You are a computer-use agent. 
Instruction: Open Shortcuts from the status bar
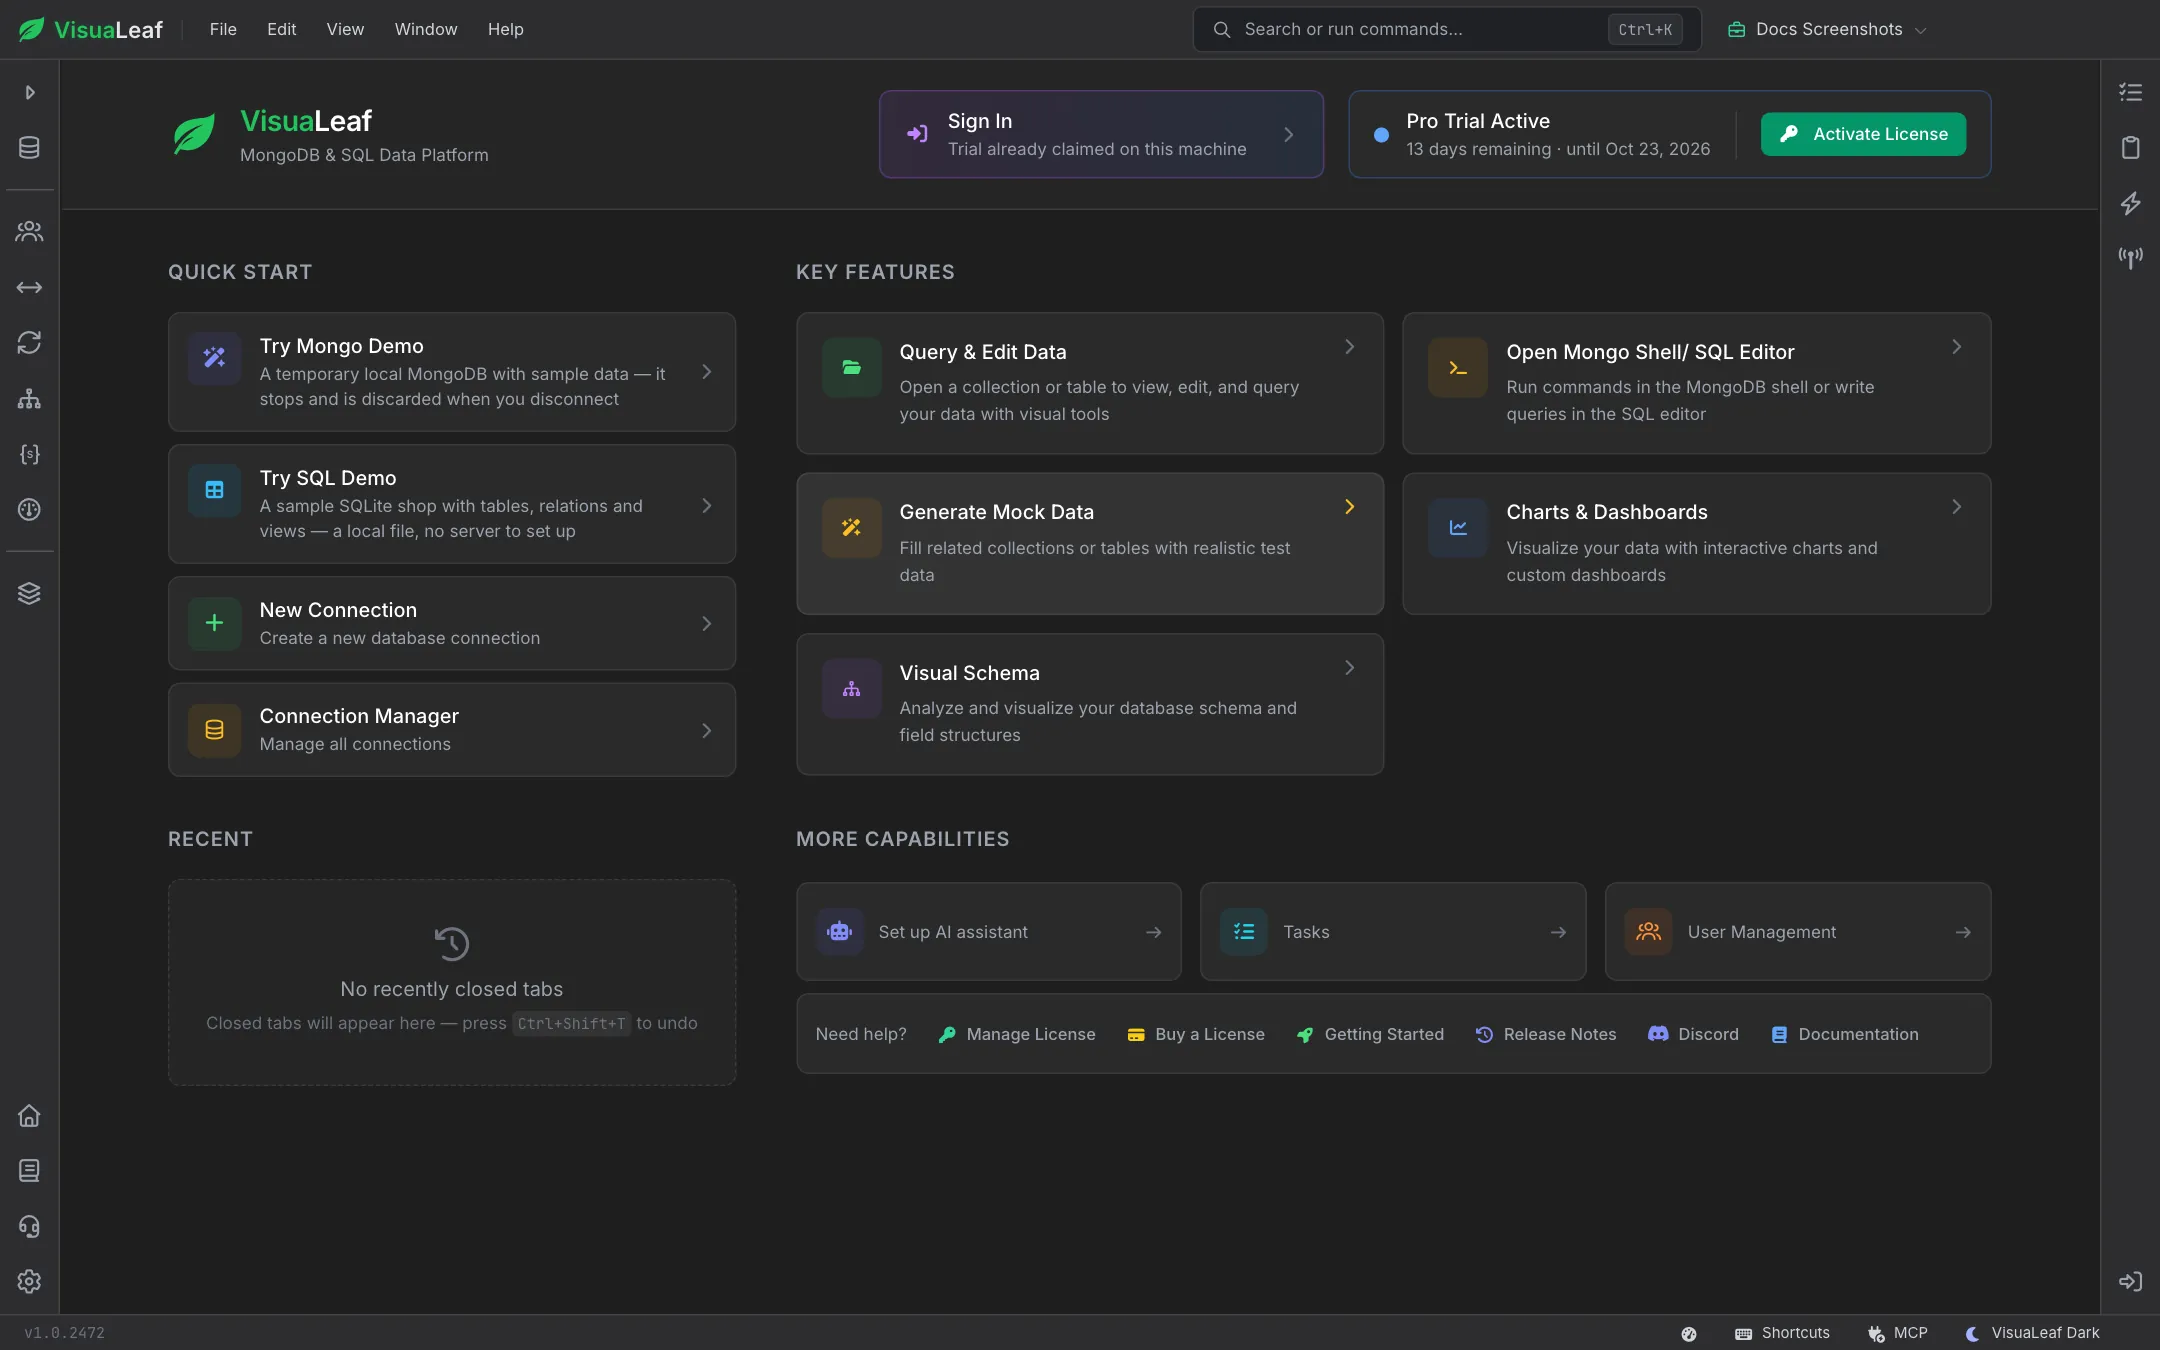1782,1333
